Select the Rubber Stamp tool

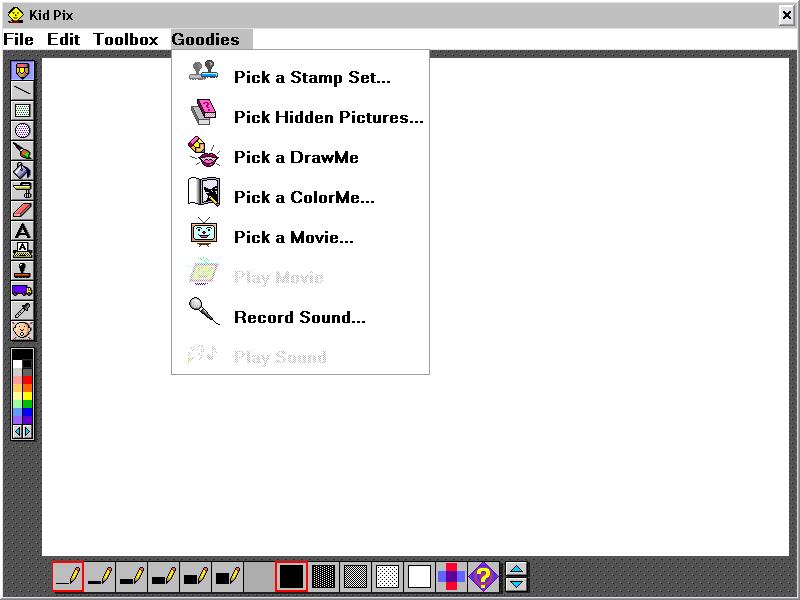pos(22,270)
